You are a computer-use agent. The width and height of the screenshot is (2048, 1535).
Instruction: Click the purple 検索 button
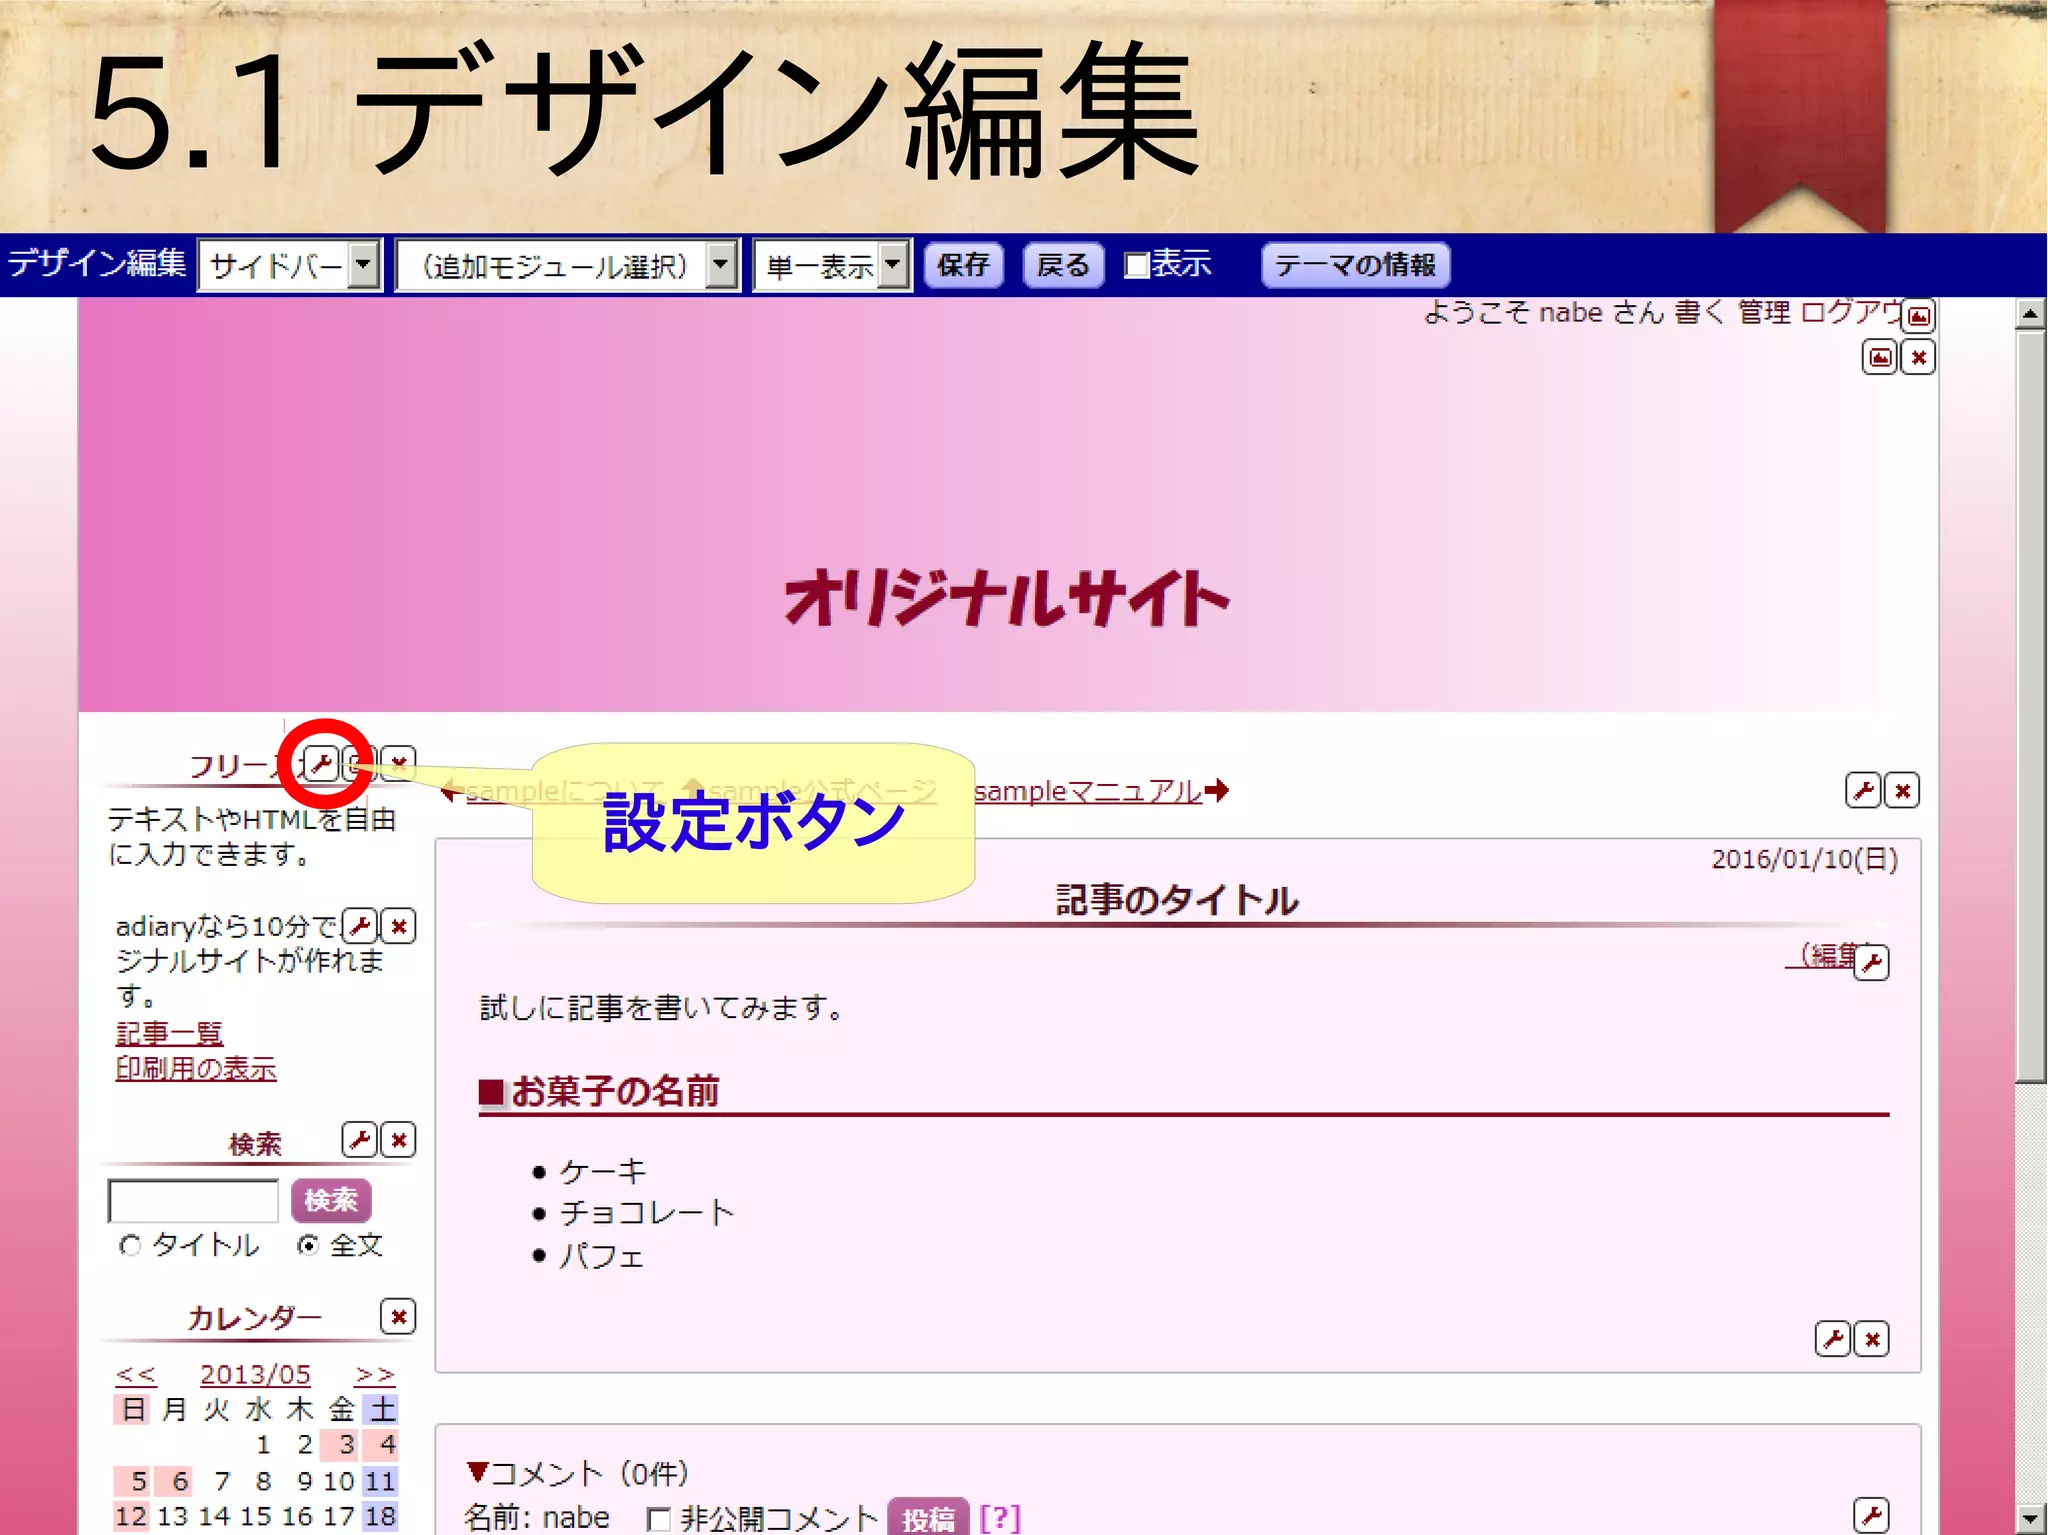coord(331,1200)
